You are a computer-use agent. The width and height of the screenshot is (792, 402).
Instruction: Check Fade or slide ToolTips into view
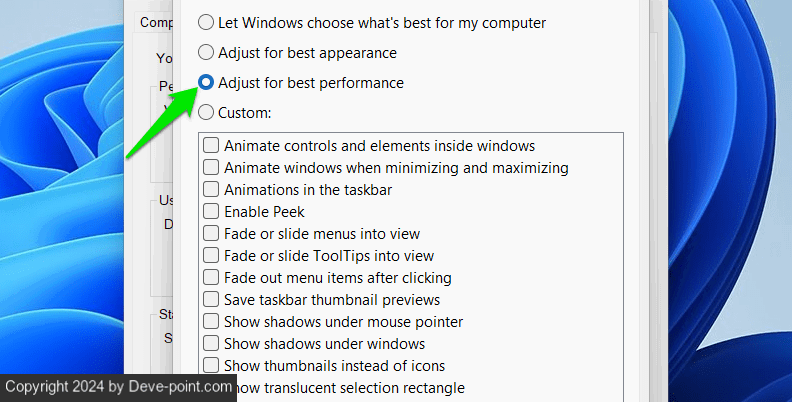click(212, 256)
